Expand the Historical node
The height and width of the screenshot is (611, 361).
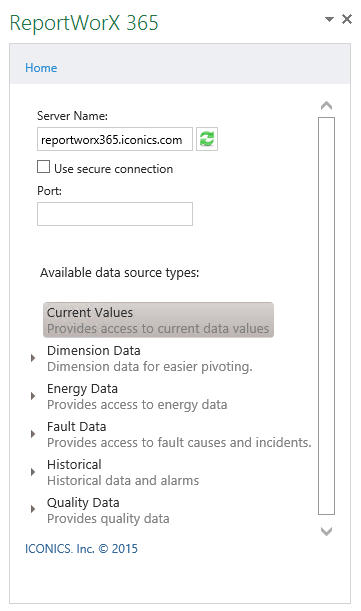click(x=33, y=472)
